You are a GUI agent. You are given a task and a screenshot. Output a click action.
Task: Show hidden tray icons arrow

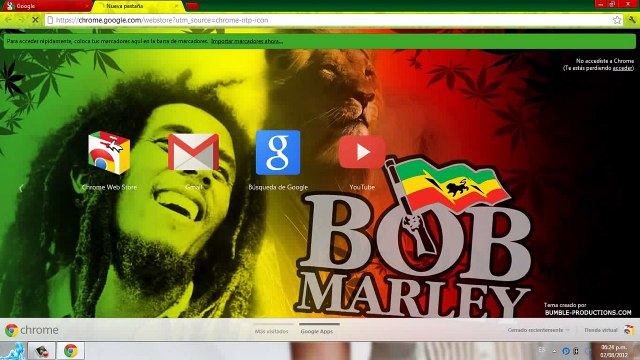554,351
